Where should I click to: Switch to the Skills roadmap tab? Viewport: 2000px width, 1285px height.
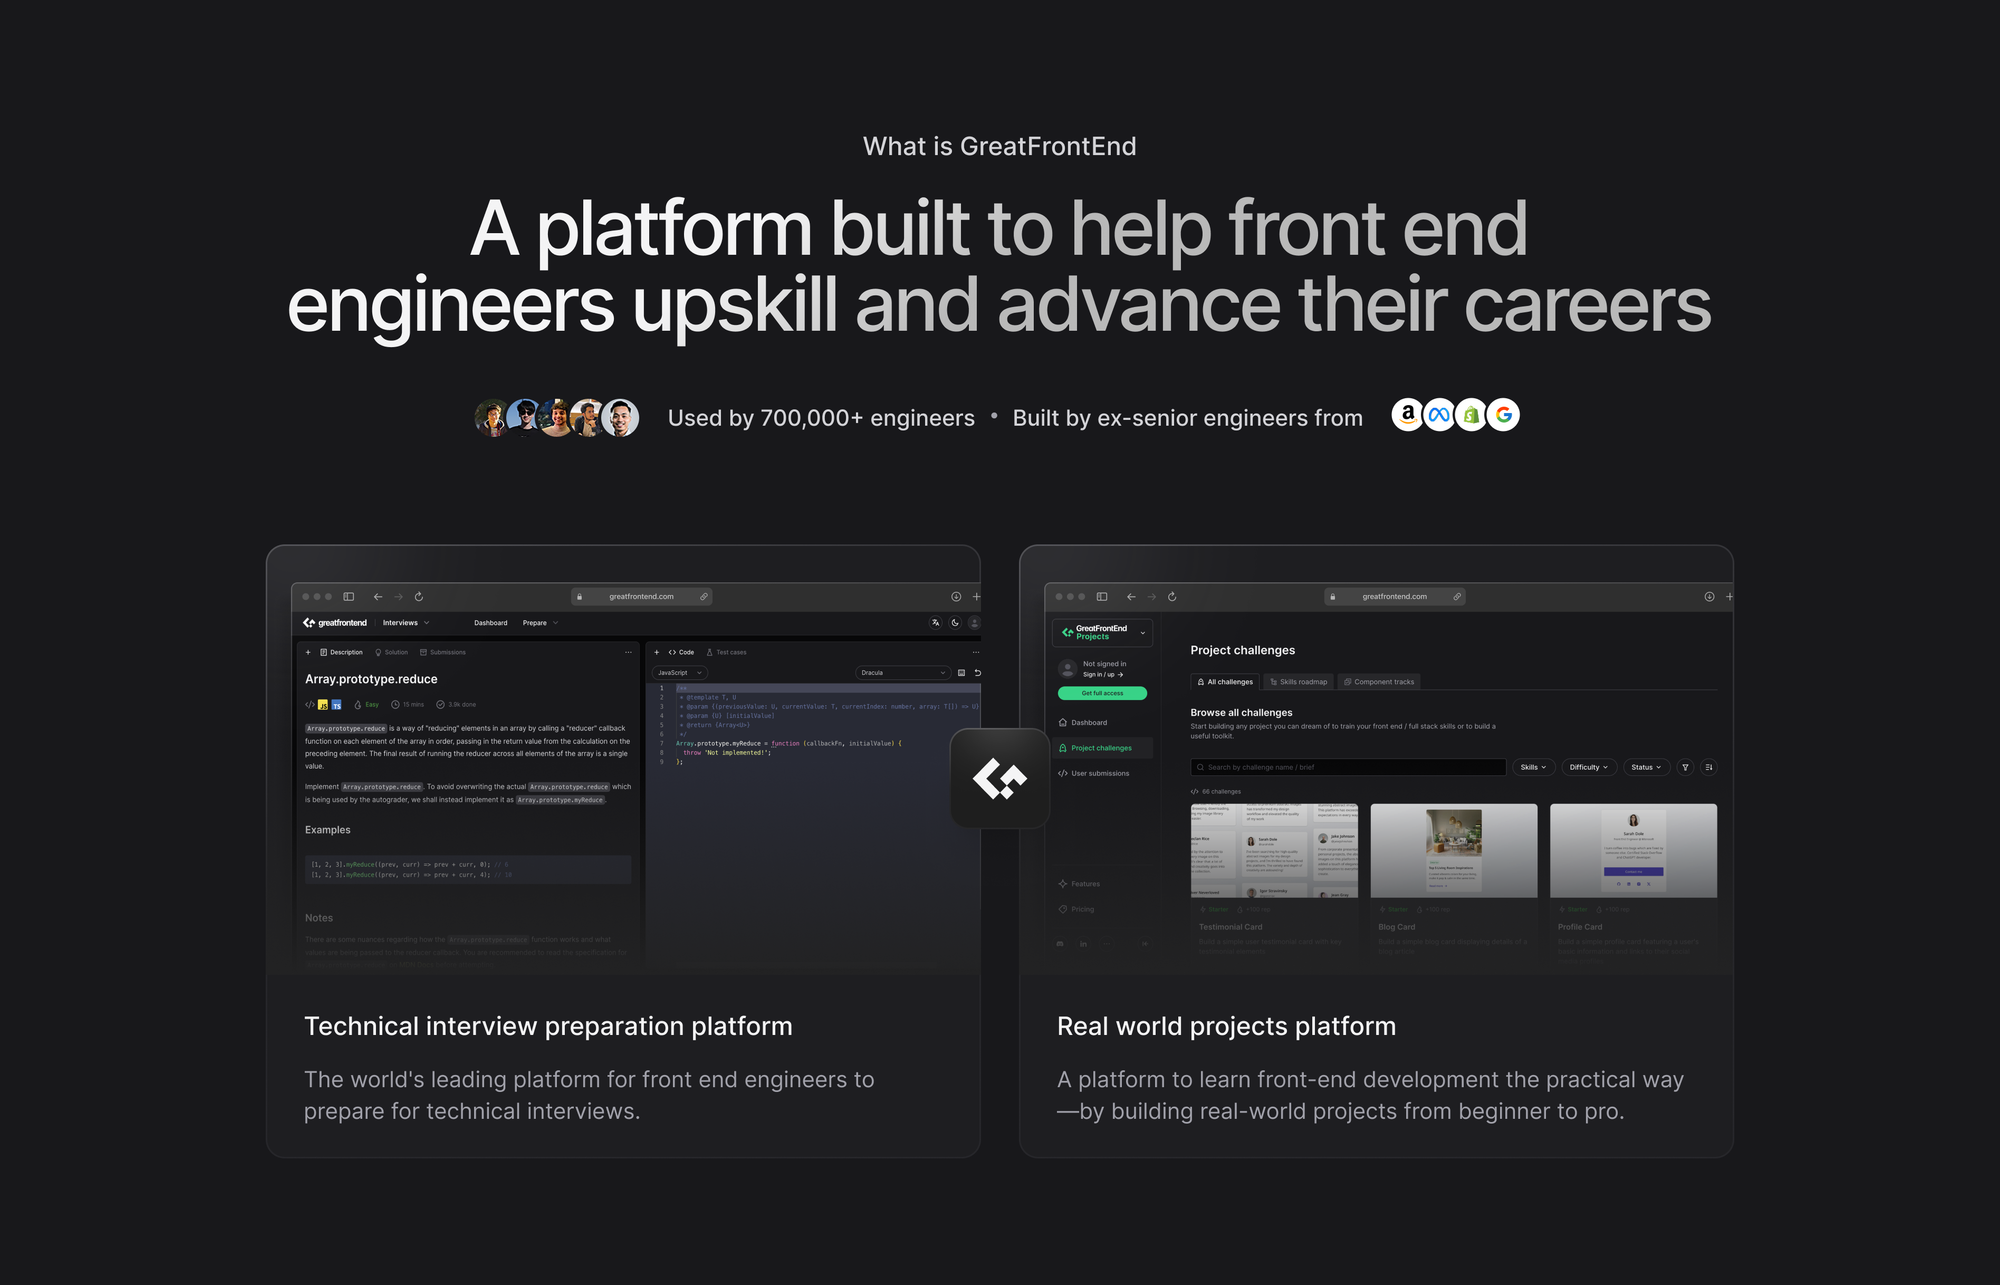1297,682
